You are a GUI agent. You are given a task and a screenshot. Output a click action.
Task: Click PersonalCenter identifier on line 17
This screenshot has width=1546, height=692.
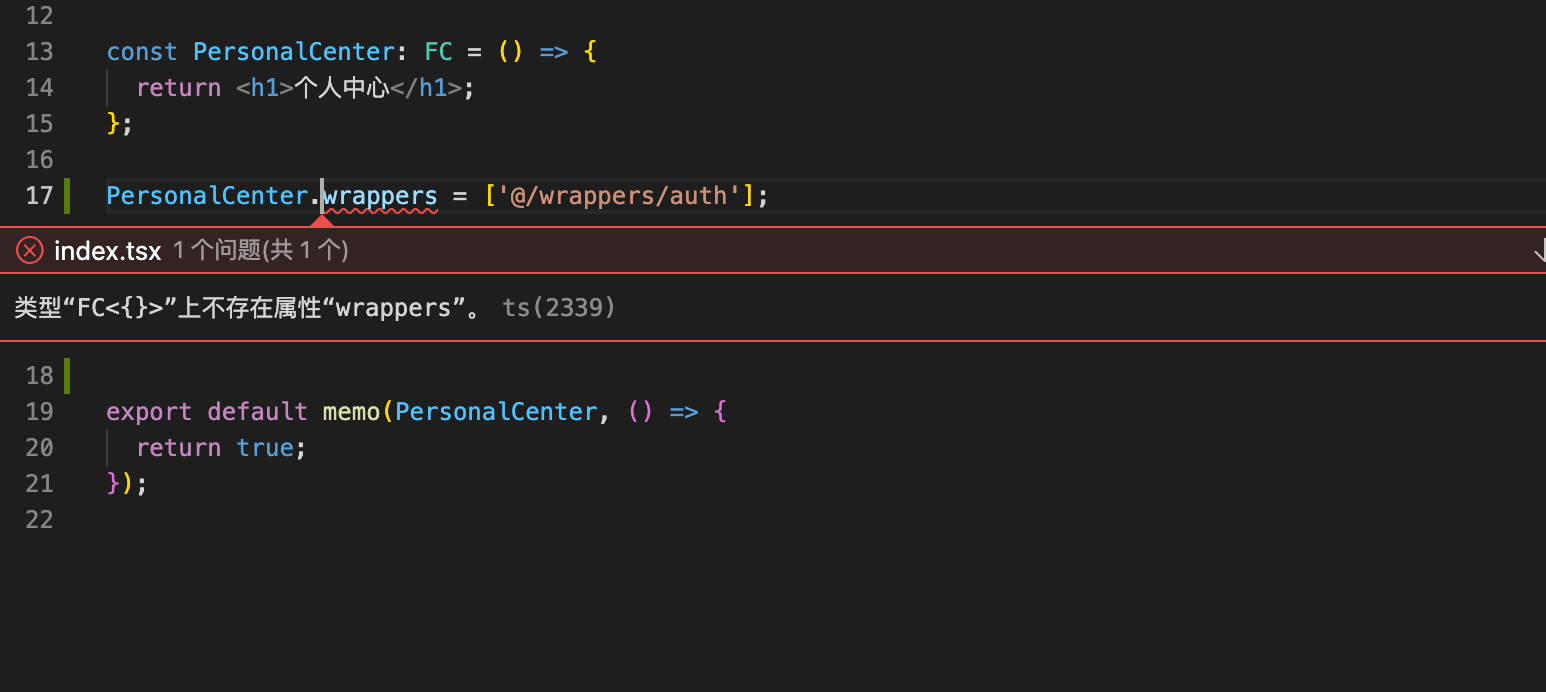206,196
